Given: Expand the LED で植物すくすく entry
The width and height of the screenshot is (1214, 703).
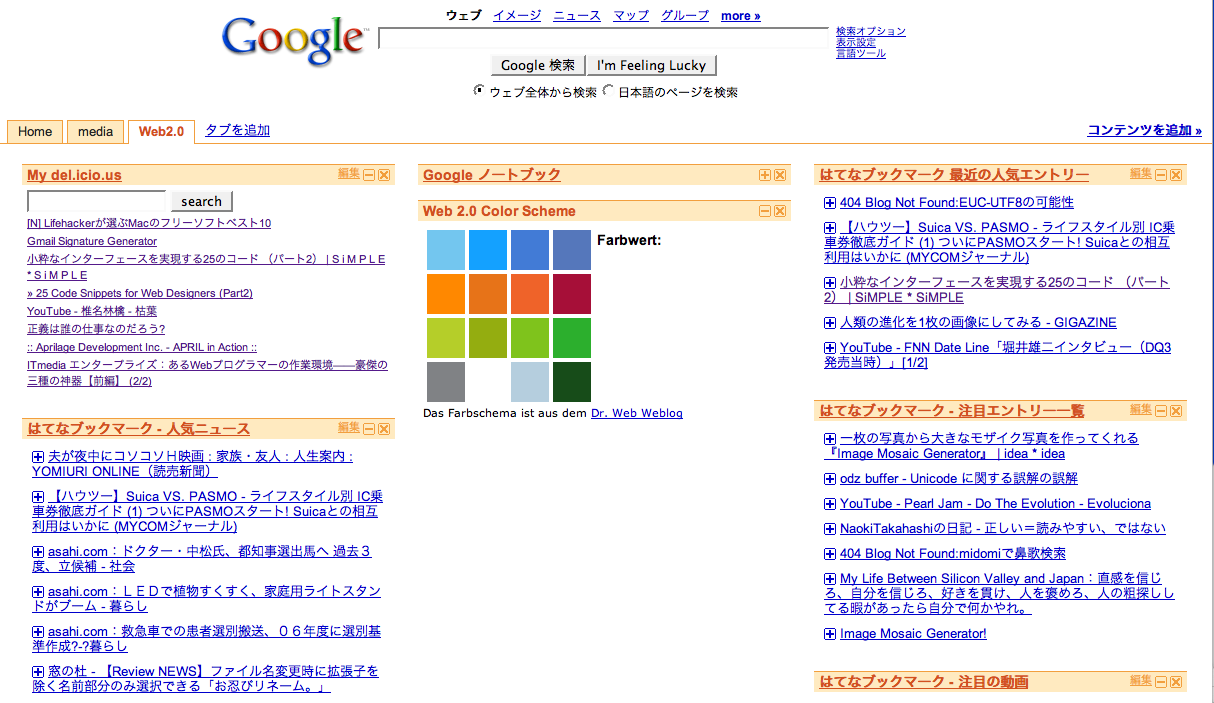Looking at the screenshot, I should click(38, 592).
